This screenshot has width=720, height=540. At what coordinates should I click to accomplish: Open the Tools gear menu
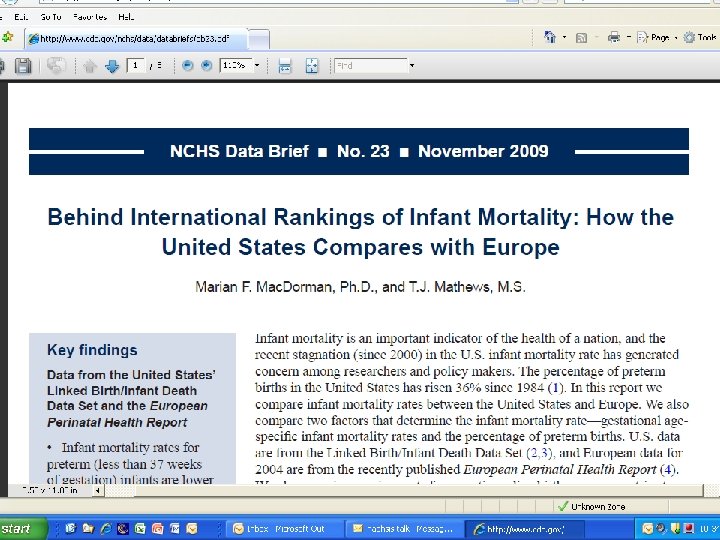(700, 38)
